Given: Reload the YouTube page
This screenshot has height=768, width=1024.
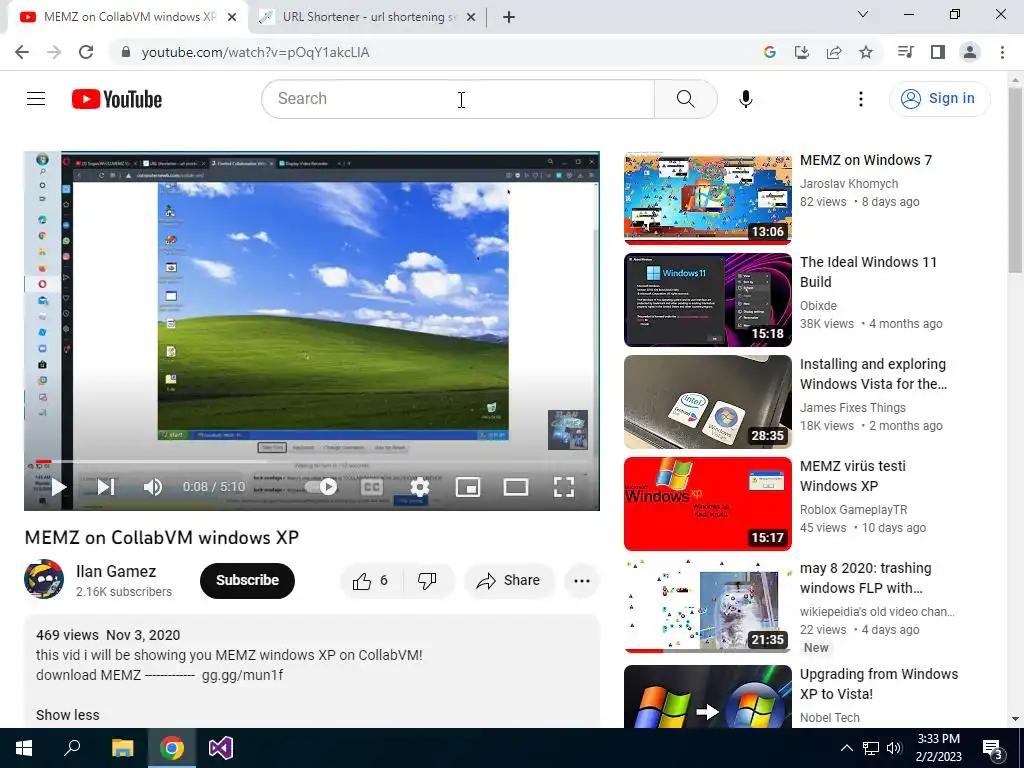Looking at the screenshot, I should (x=86, y=52).
